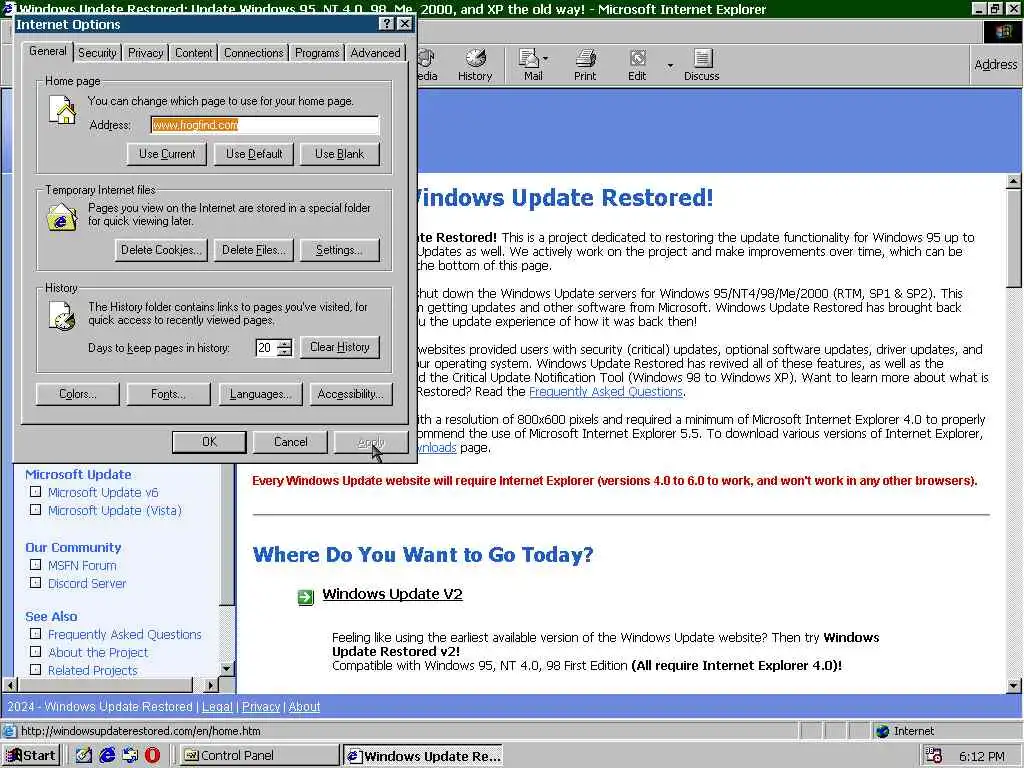
Task: Click Windows Update V2 heading link
Action: point(392,594)
